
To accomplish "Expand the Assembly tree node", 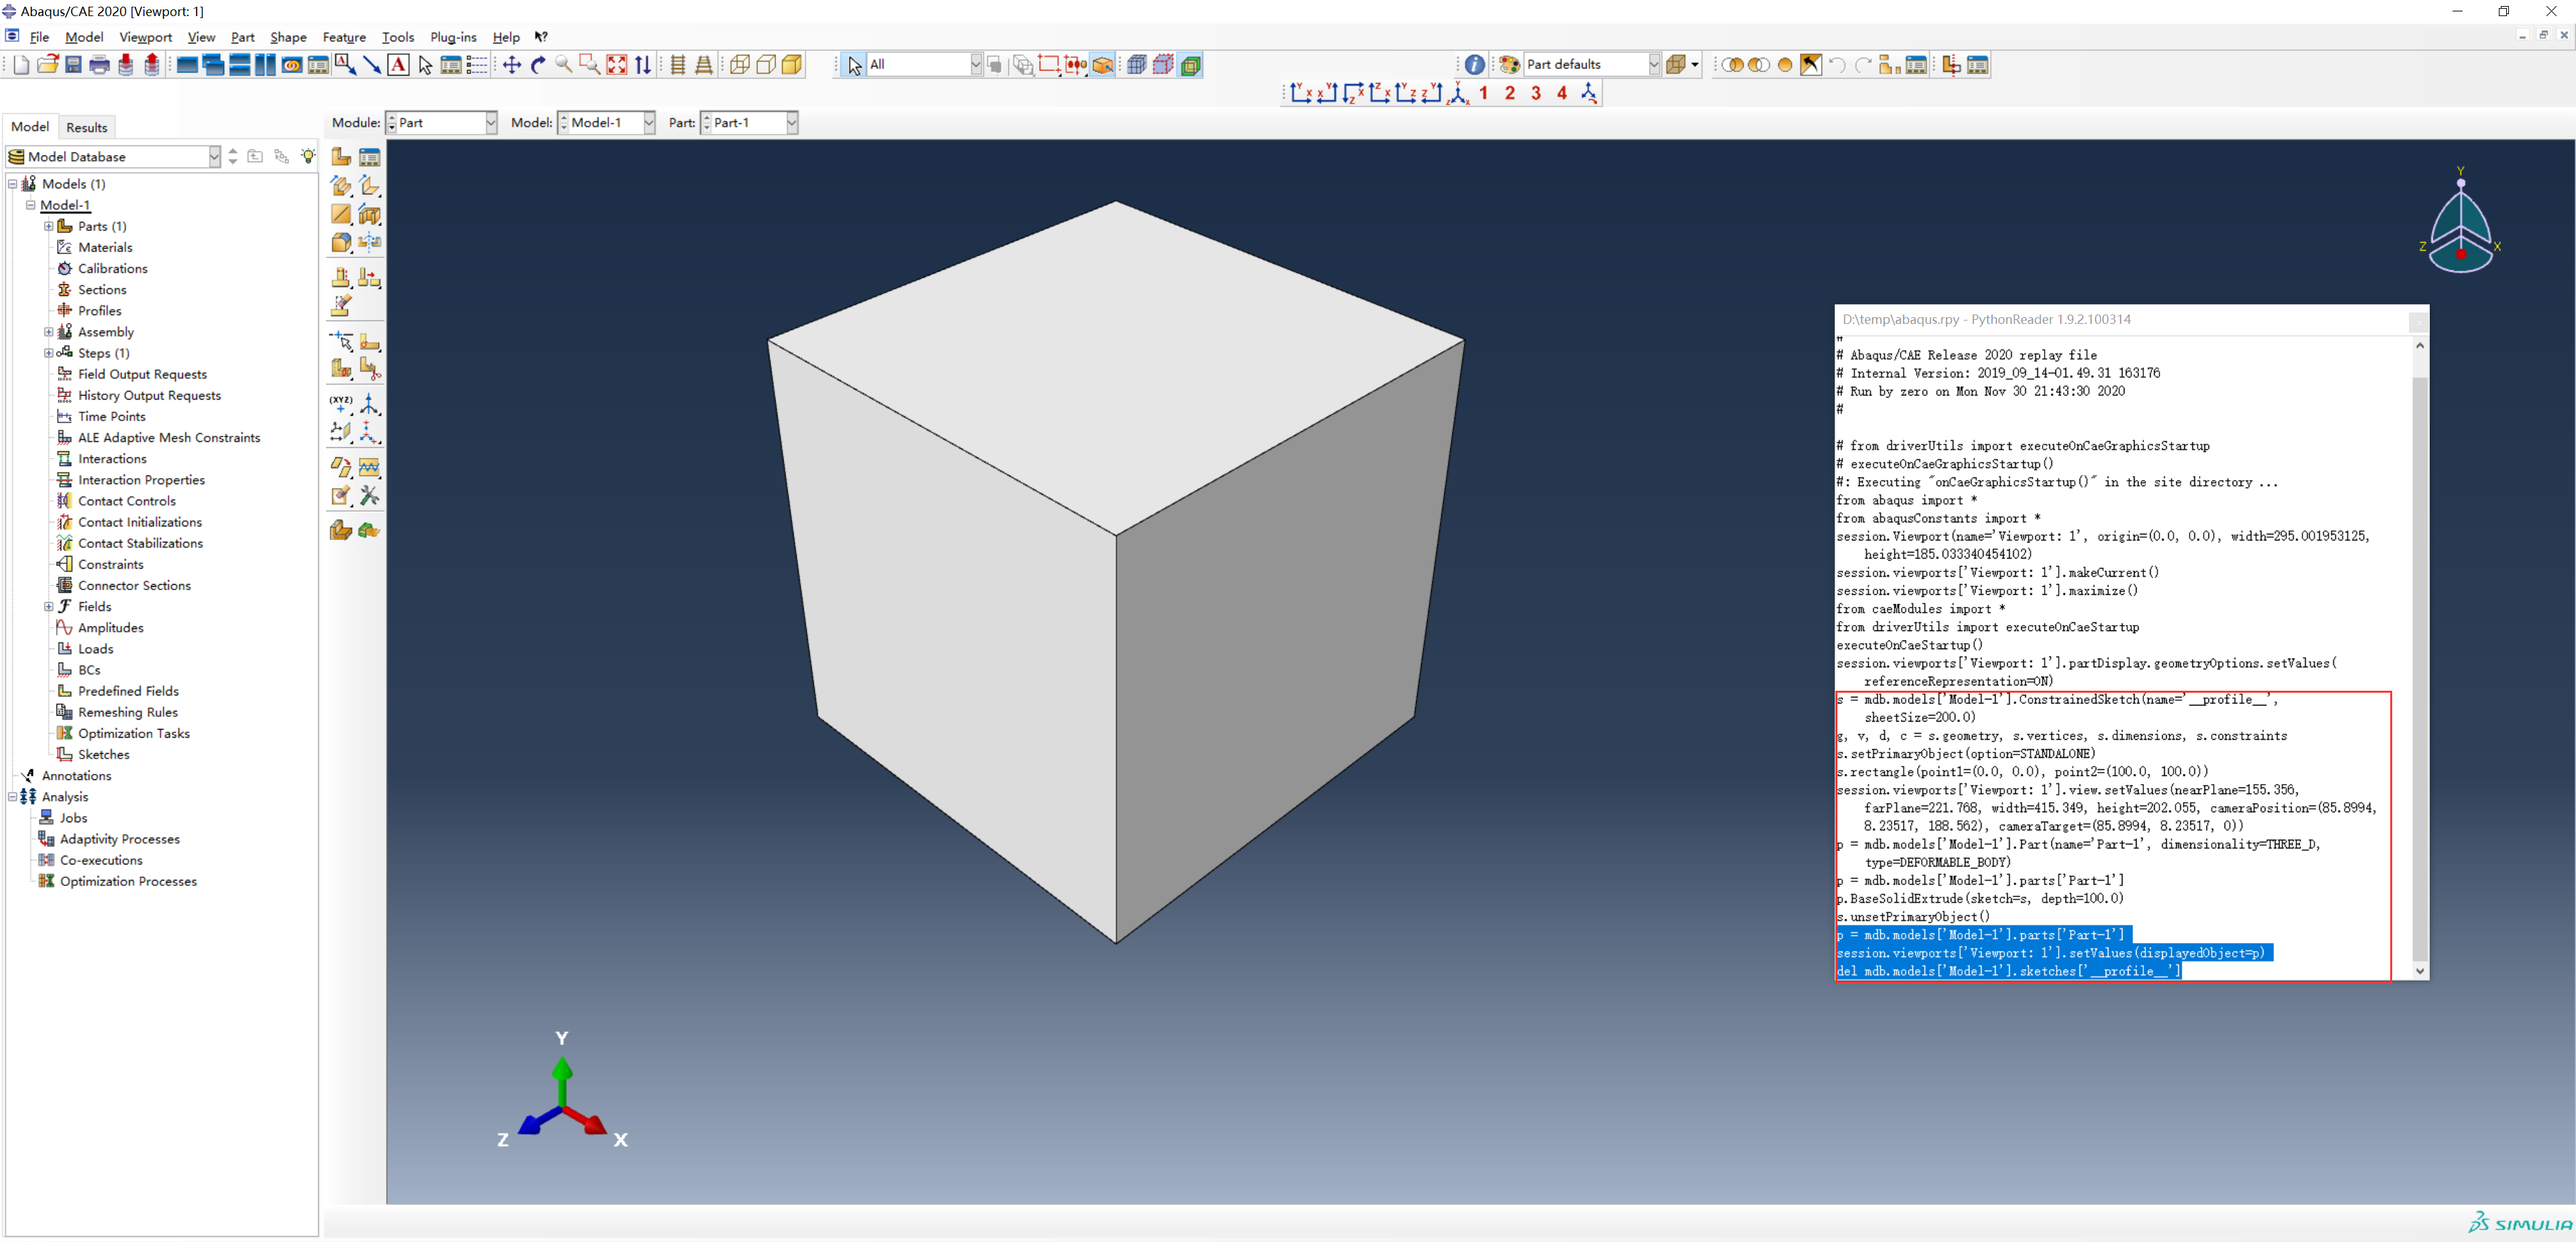I will tap(48, 332).
